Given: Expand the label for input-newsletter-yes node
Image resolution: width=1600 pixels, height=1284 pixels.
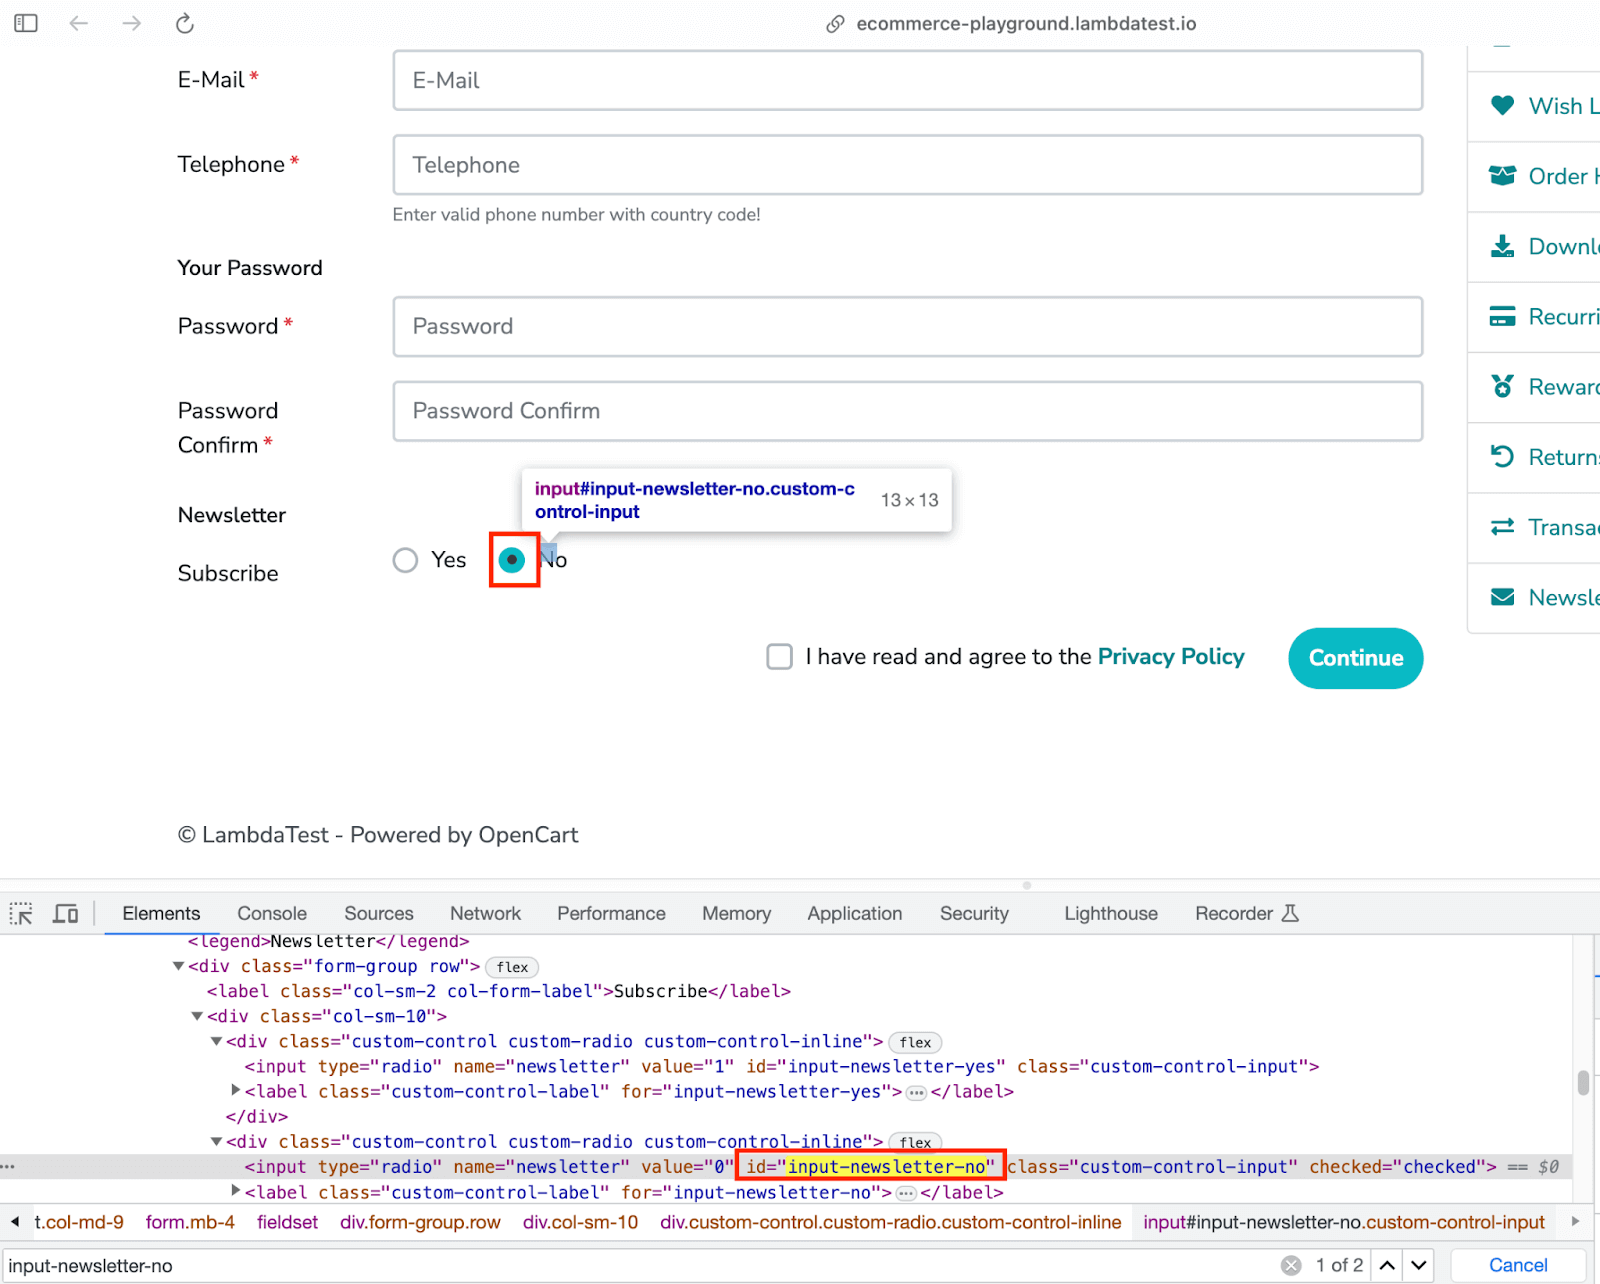Looking at the screenshot, I should pos(236,1090).
